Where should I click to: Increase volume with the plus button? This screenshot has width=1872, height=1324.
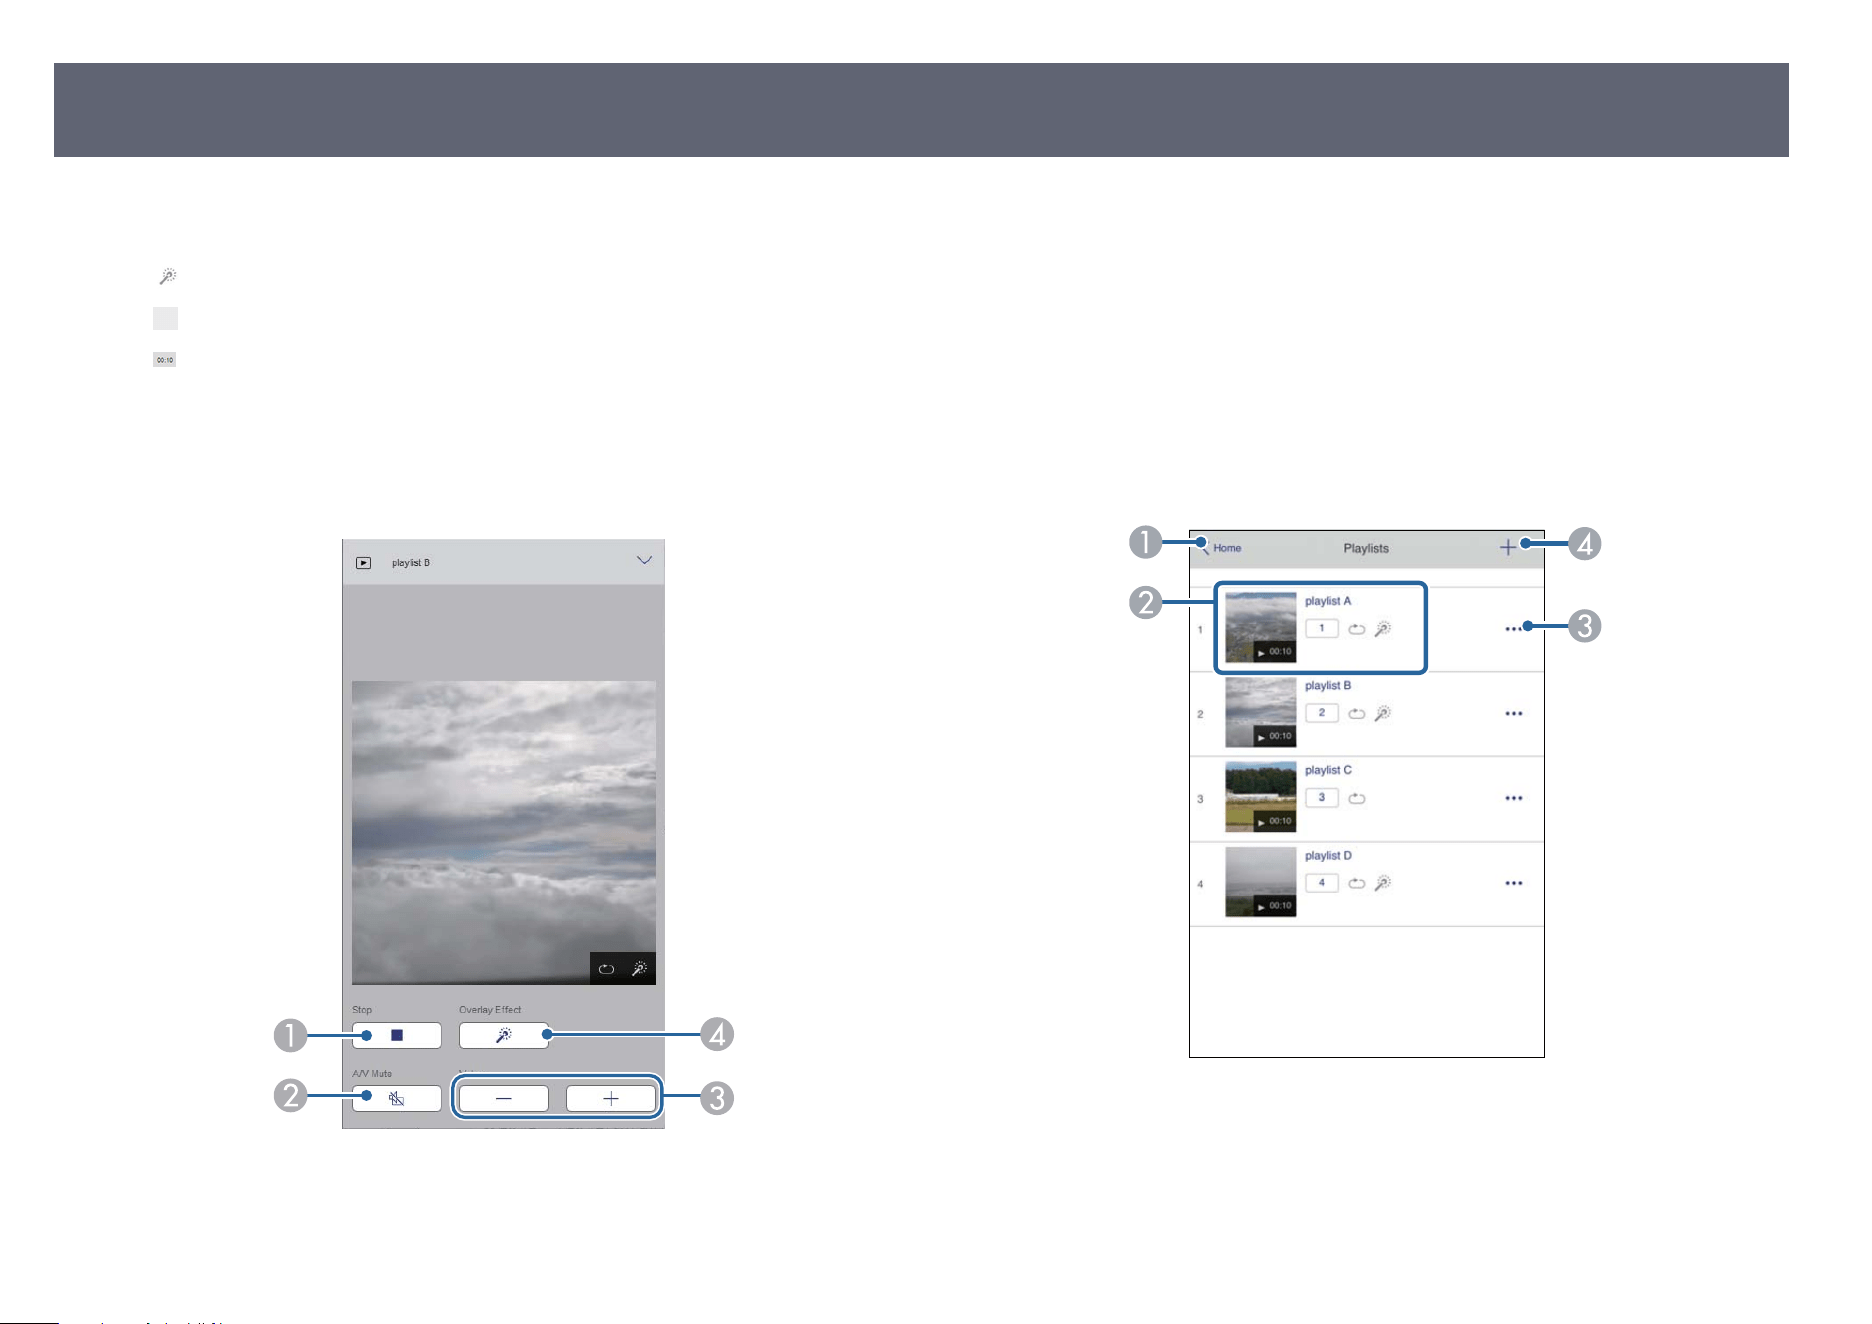611,1098
